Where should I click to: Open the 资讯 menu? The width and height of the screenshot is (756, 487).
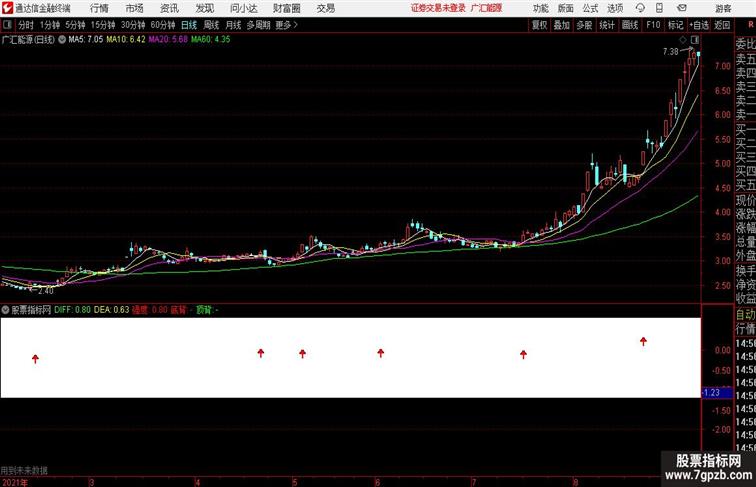[x=169, y=8]
